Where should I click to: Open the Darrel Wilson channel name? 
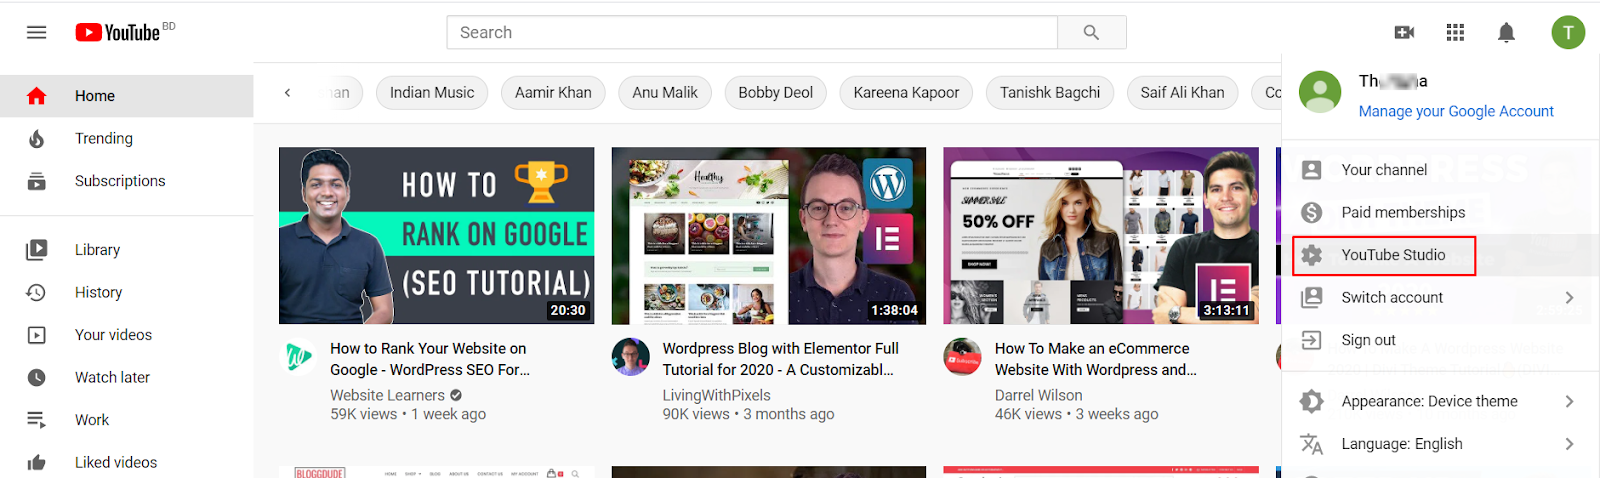coord(1038,395)
